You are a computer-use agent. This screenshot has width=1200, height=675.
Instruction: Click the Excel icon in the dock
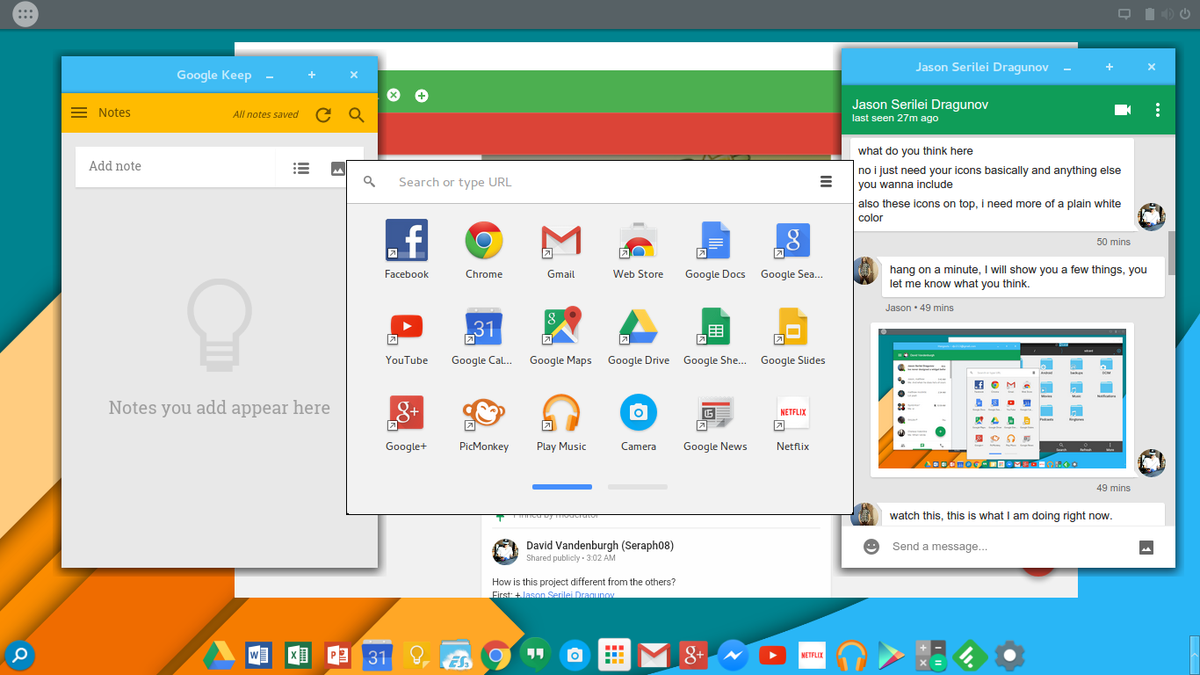(297, 656)
